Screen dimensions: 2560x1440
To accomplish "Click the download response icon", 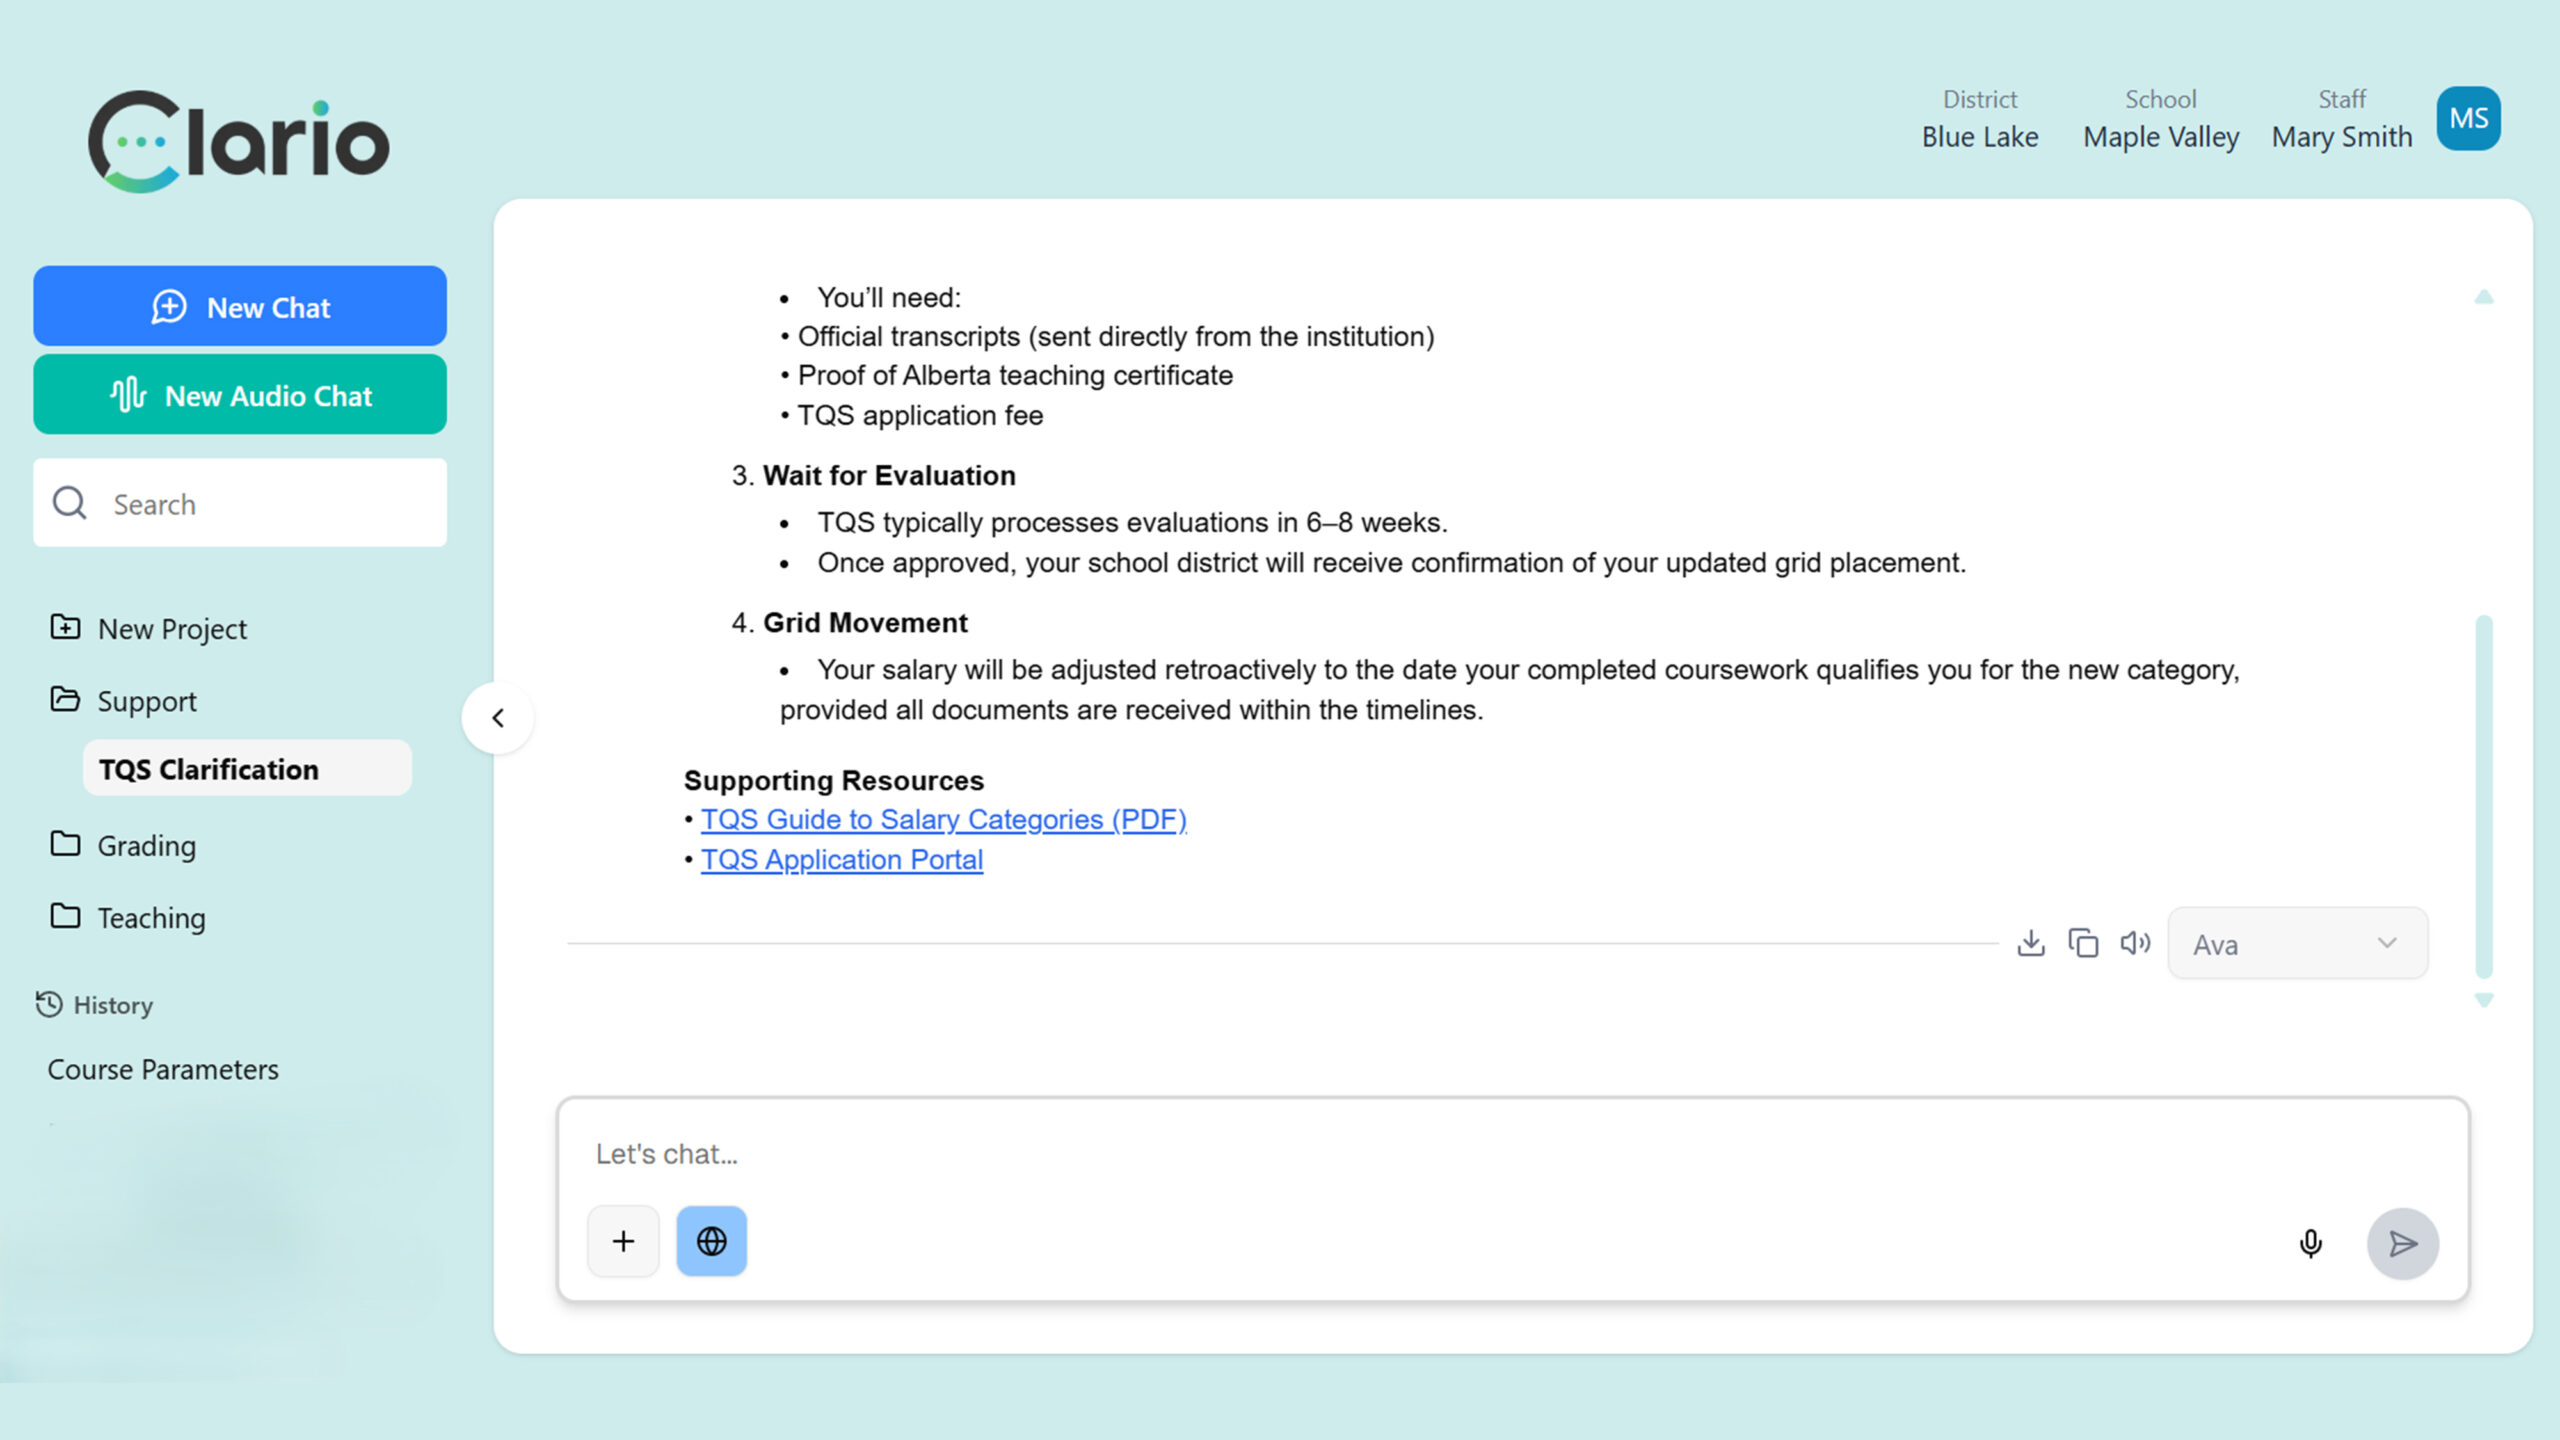I will [x=2031, y=943].
